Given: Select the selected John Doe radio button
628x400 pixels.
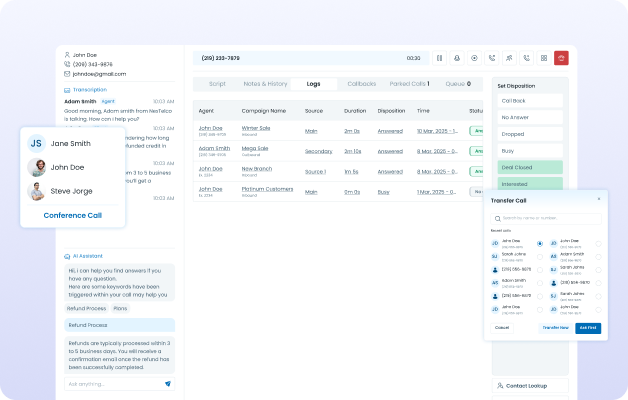Looking at the screenshot, I should pos(540,243).
